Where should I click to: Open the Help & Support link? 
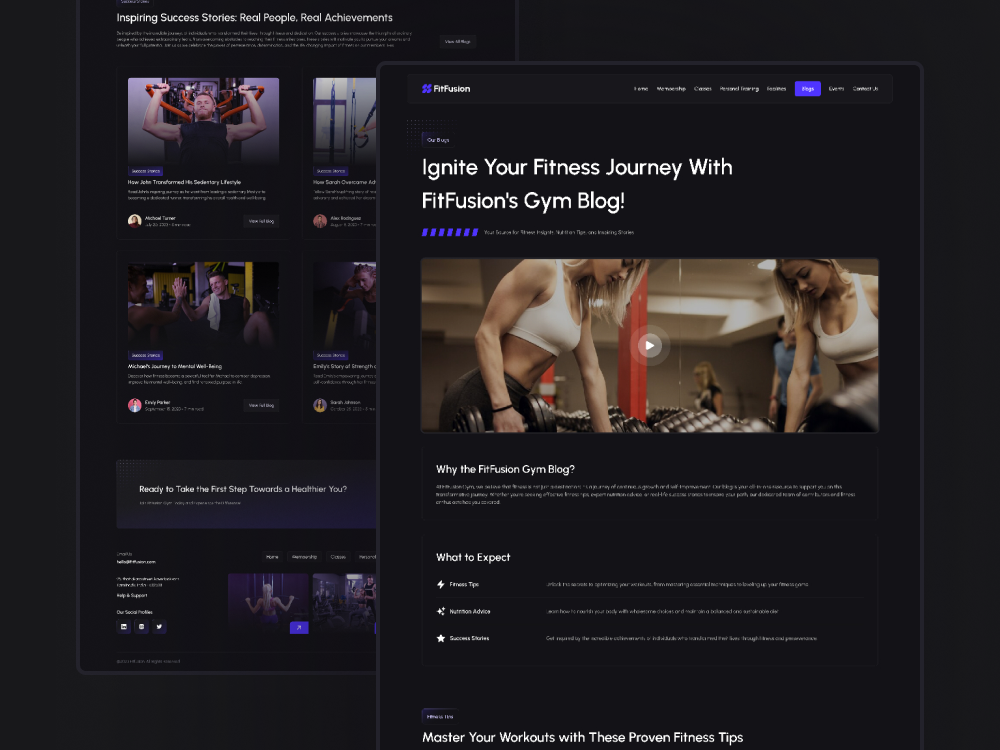pos(132,597)
